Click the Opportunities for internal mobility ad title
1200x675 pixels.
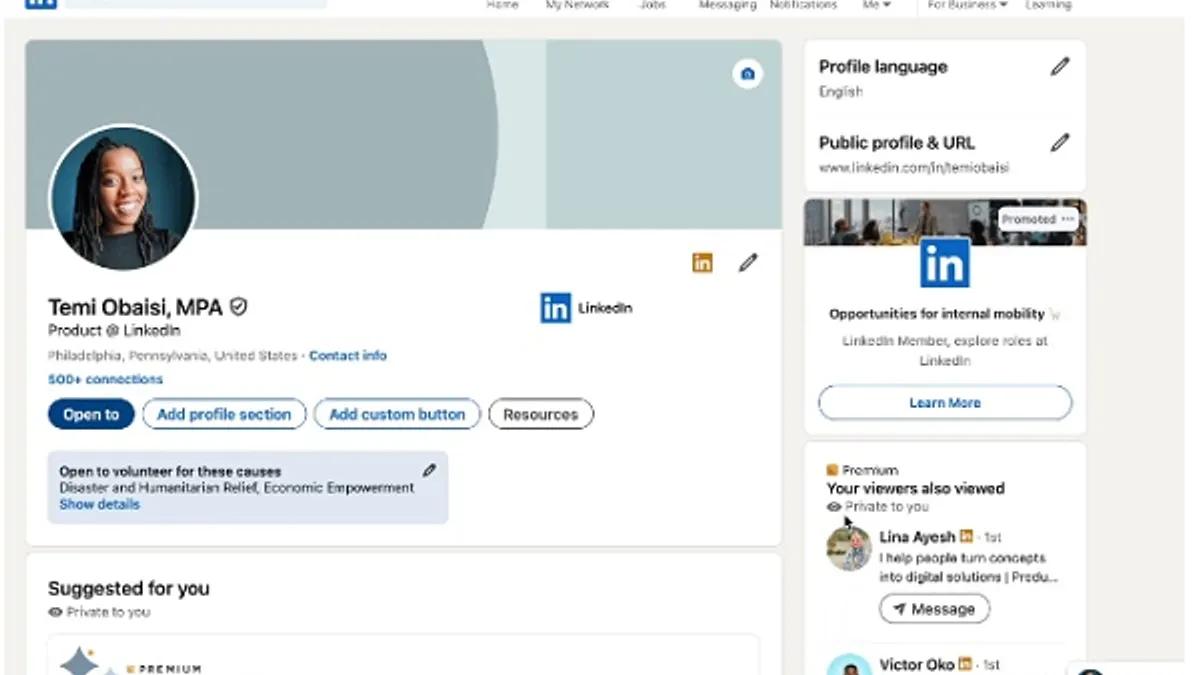click(936, 314)
